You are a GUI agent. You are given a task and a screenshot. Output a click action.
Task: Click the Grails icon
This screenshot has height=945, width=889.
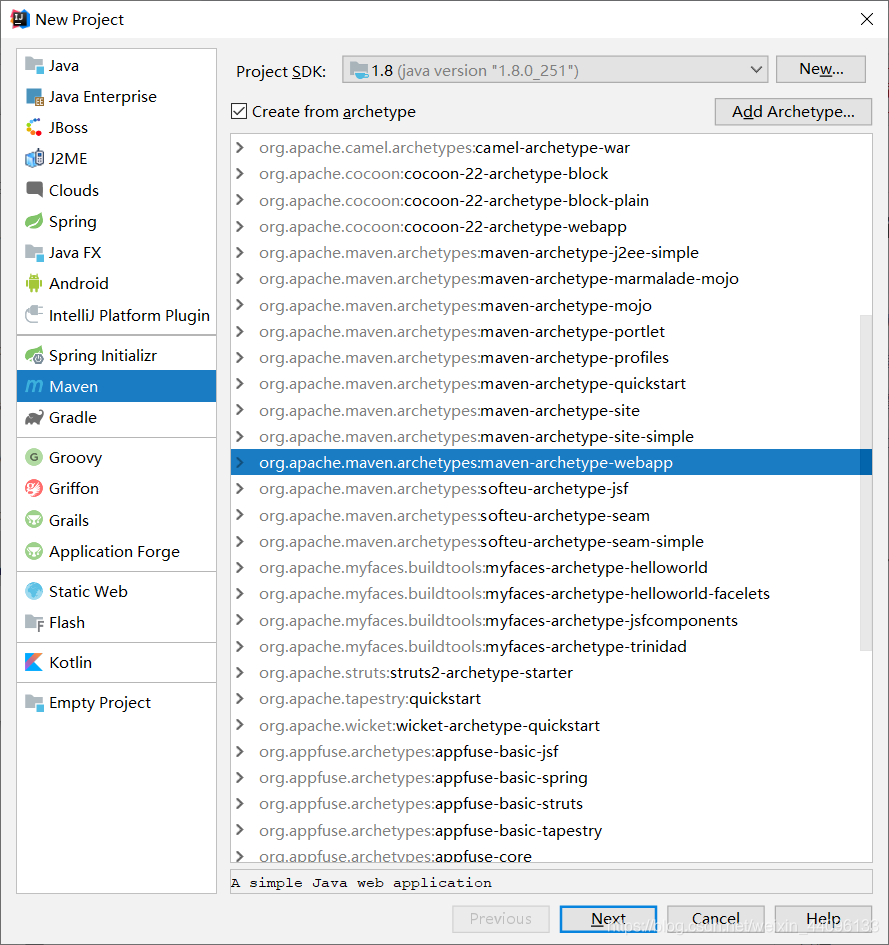tap(34, 520)
